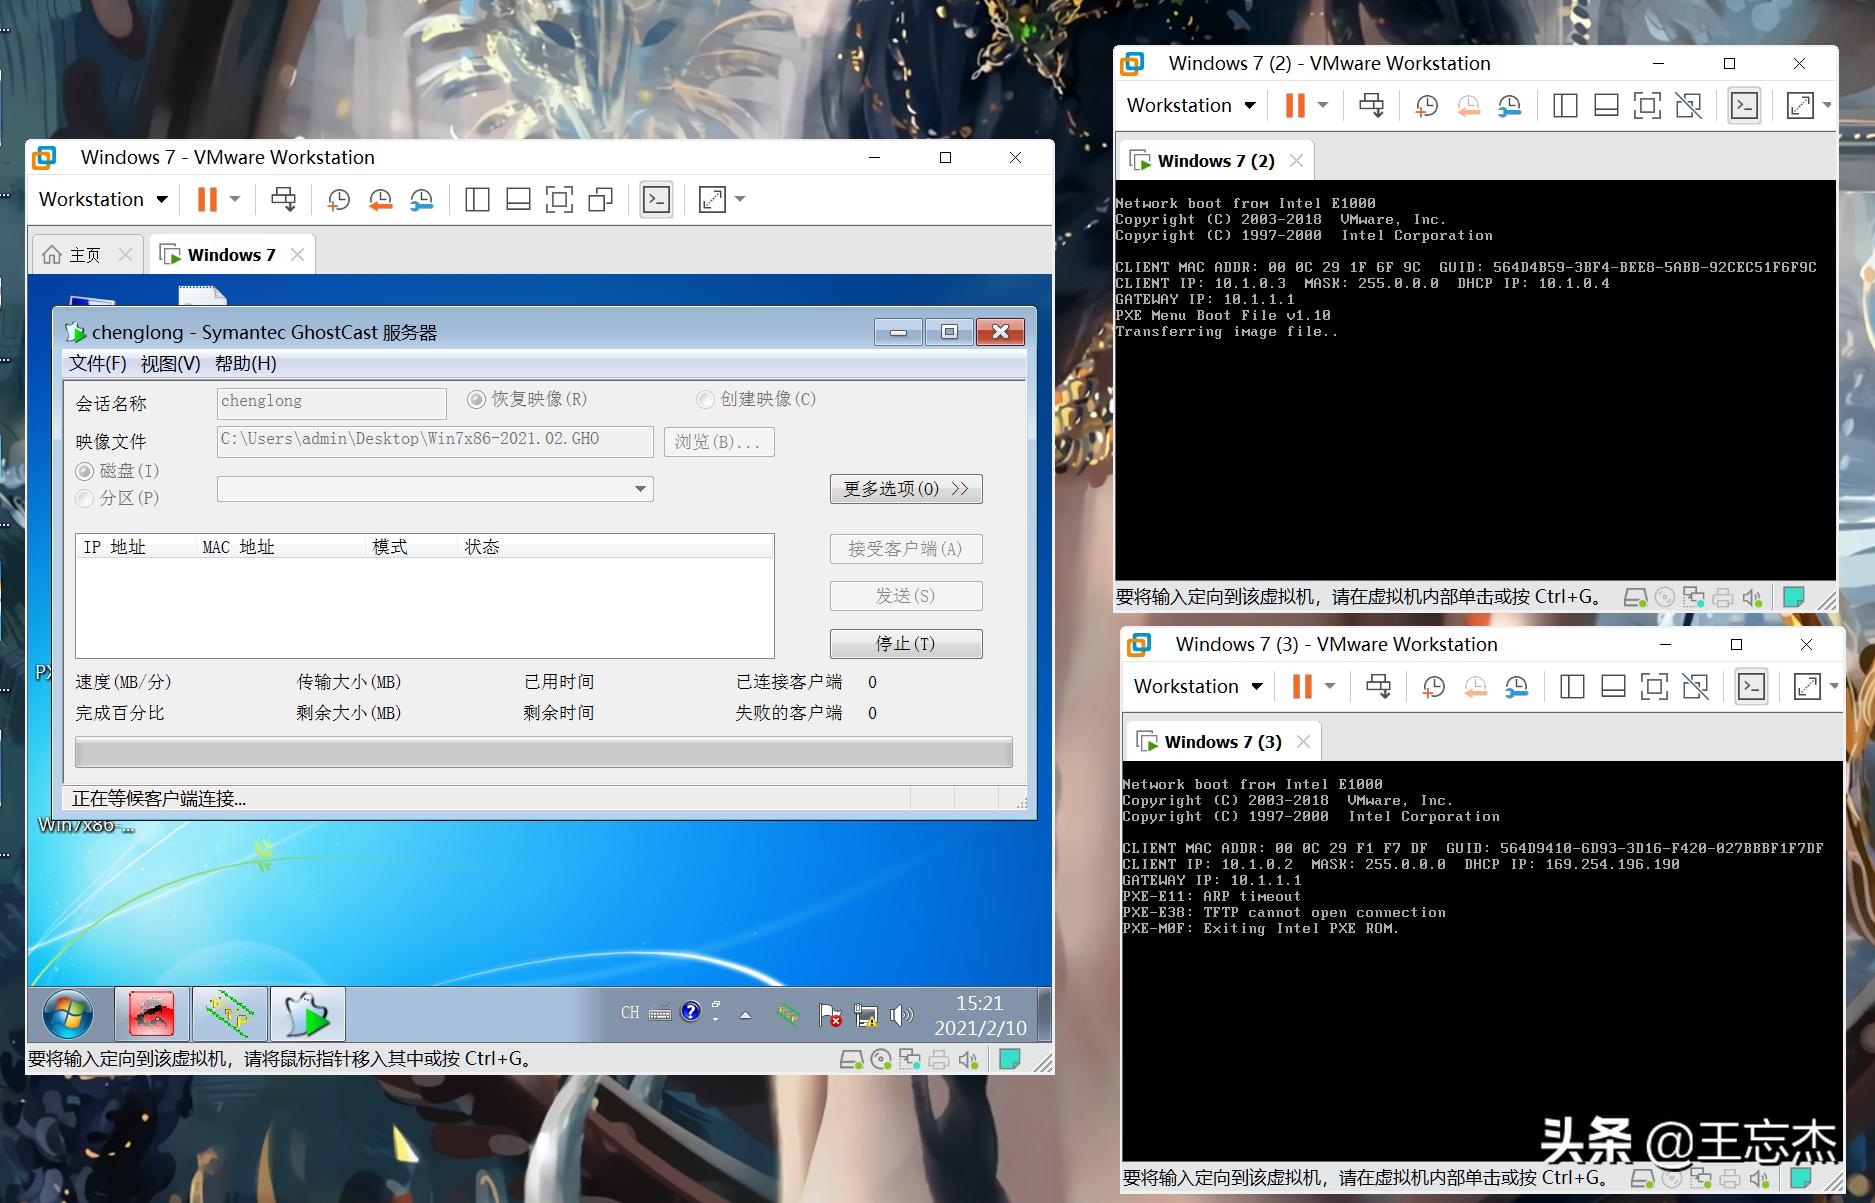Toggle the console view in the toolbar
The height and width of the screenshot is (1203, 1875).
coord(656,199)
